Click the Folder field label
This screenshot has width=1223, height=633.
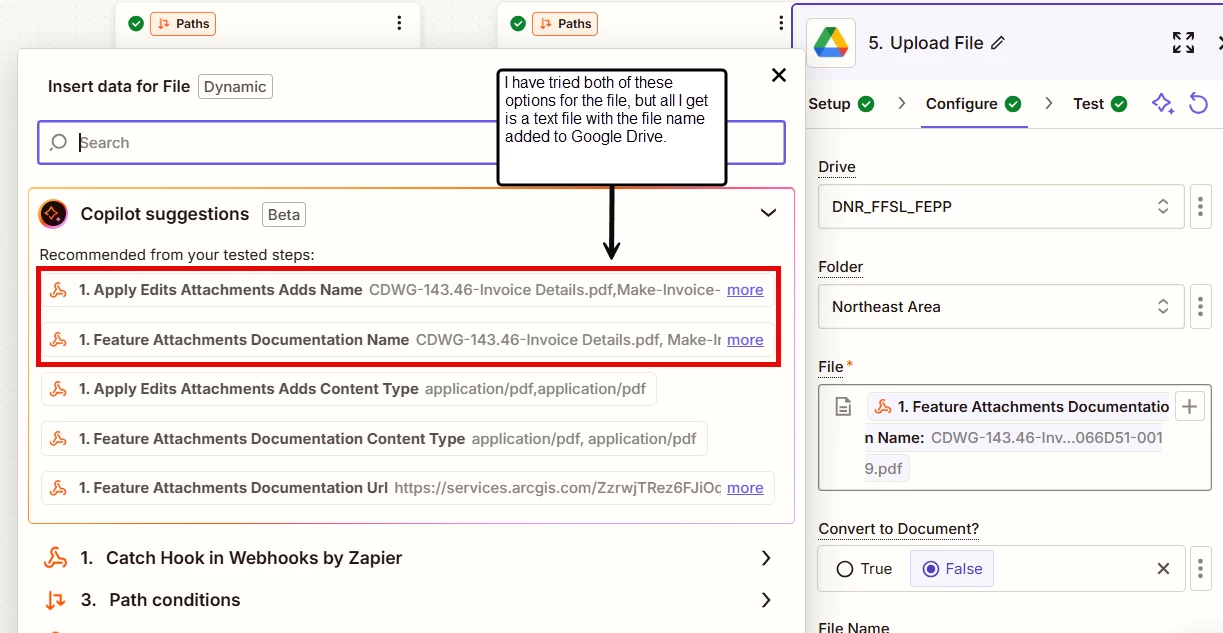pyautogui.click(x=841, y=267)
